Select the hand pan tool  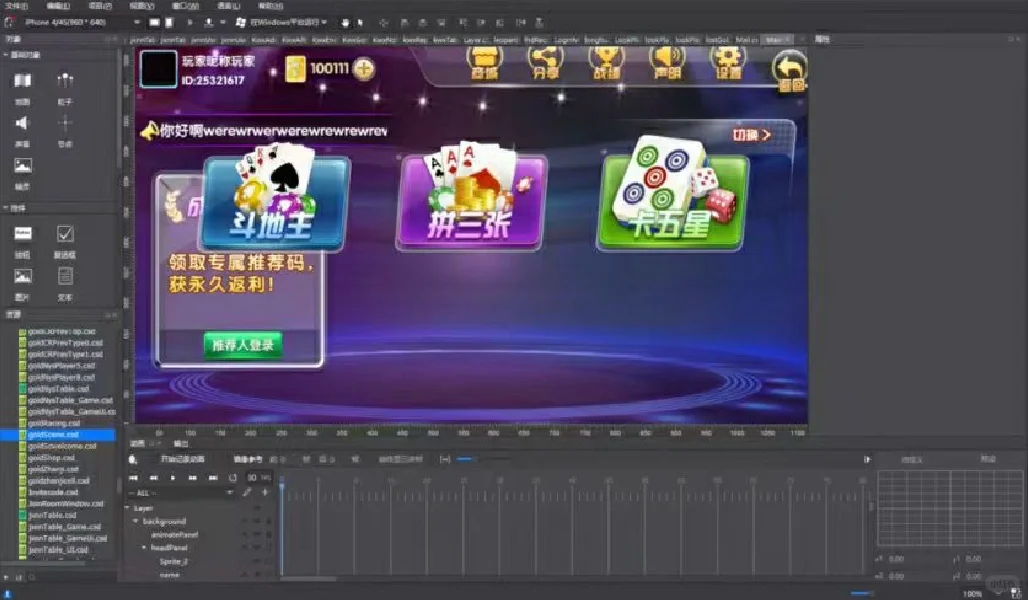(x=345, y=22)
